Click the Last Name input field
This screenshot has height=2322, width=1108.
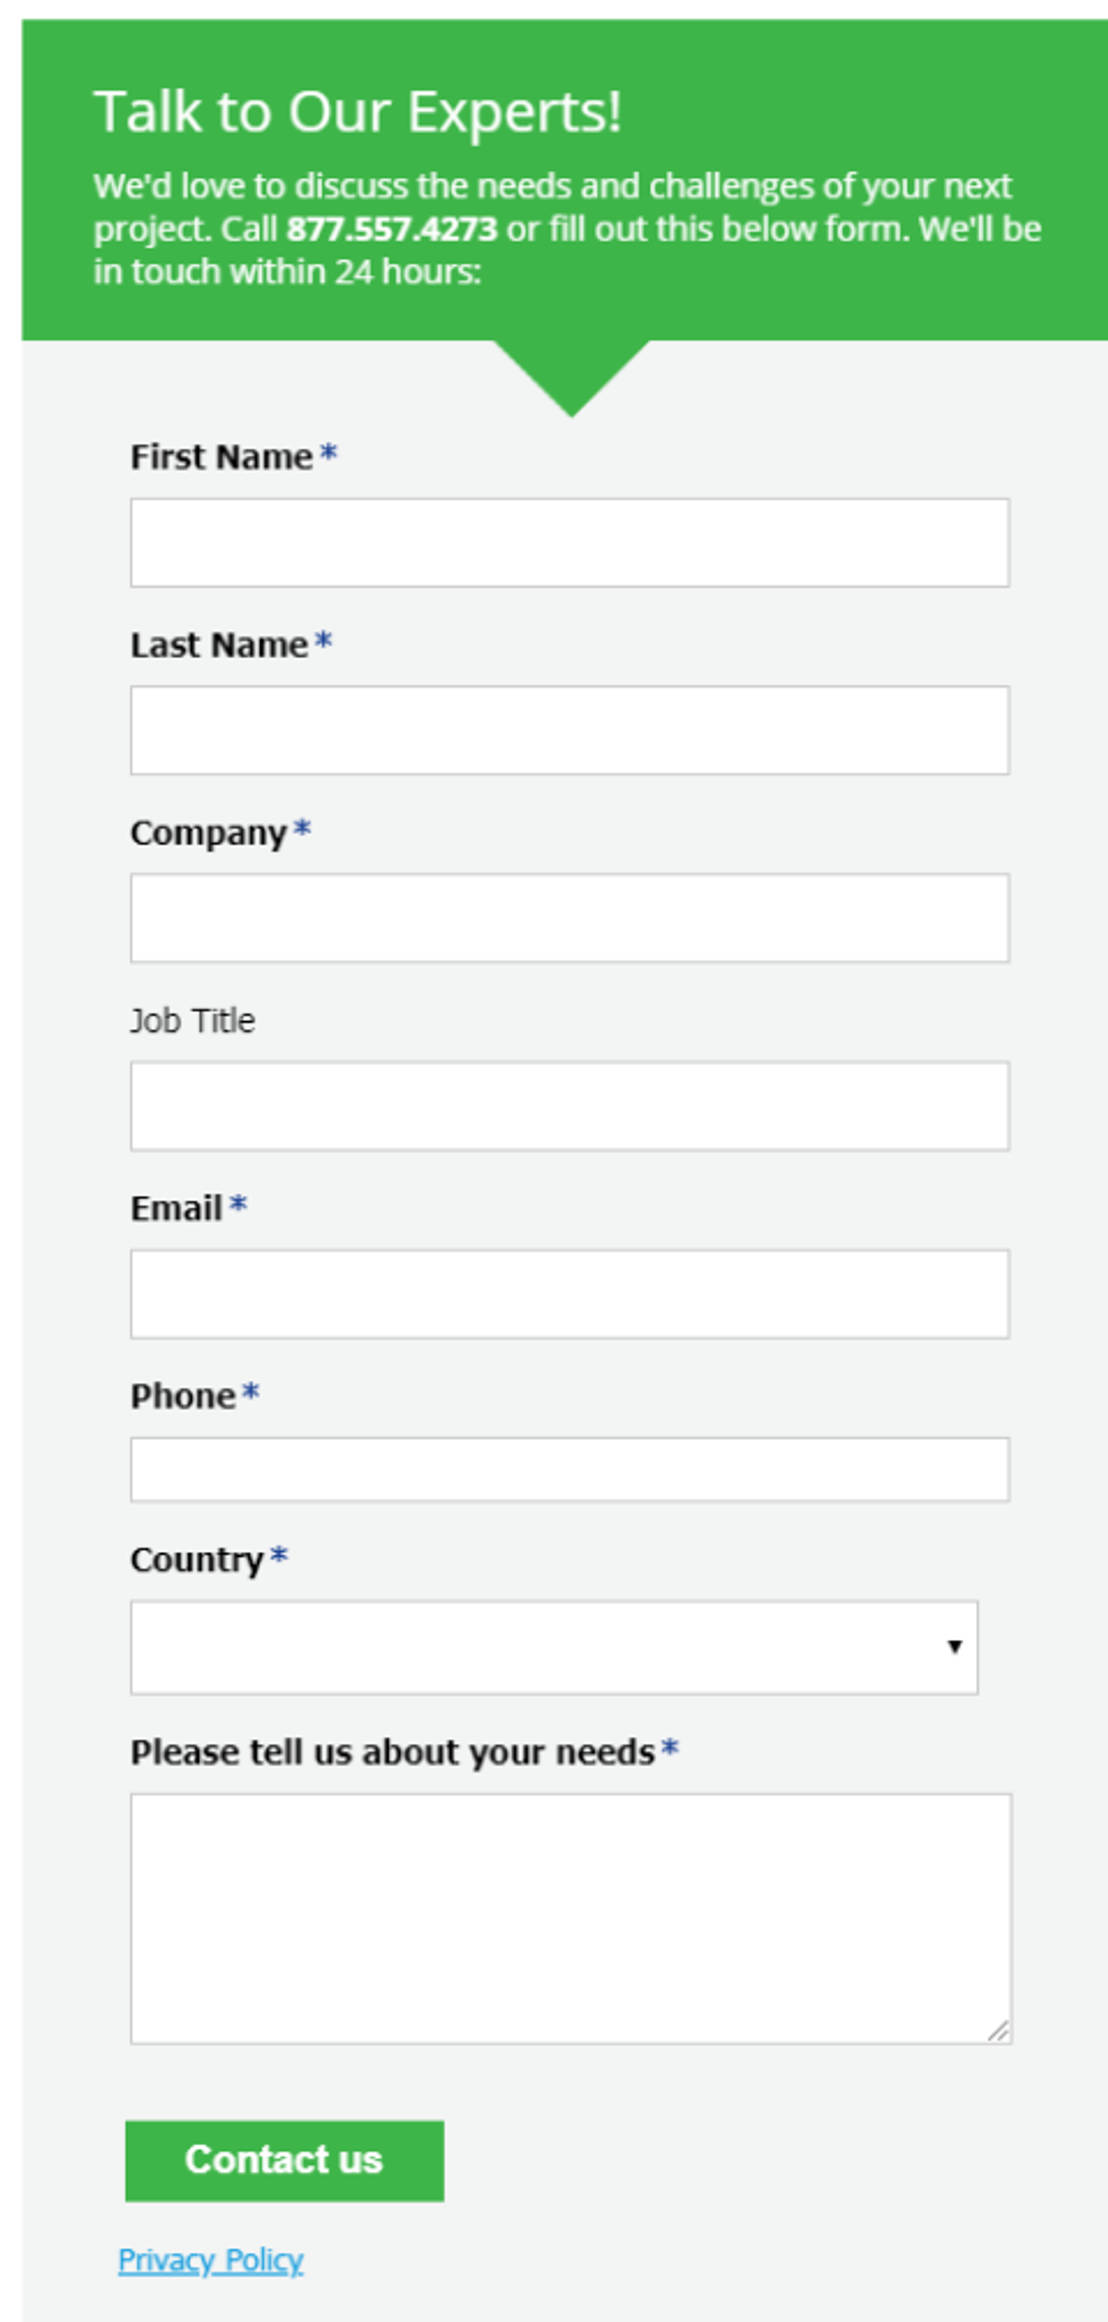[x=568, y=728]
